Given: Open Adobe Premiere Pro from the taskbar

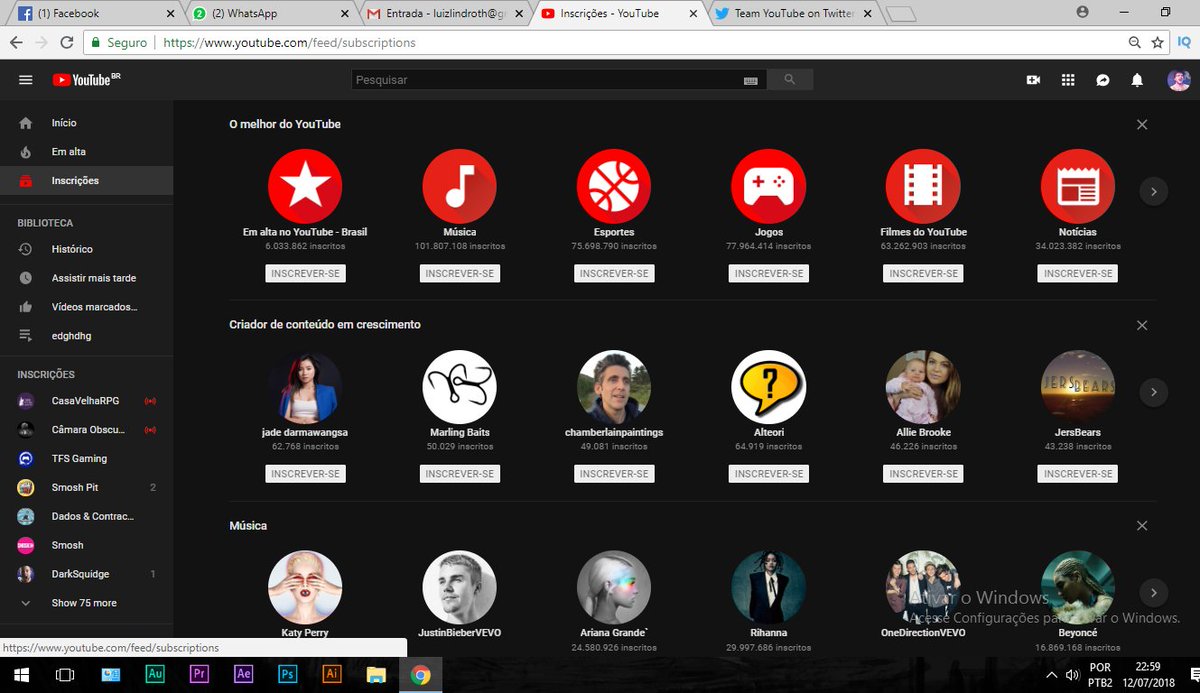Looking at the screenshot, I should point(199,674).
